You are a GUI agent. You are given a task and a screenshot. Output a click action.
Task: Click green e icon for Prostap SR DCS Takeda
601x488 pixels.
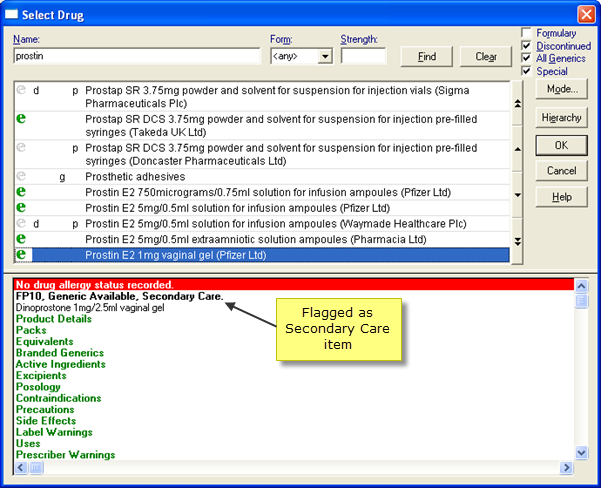tap(21, 120)
